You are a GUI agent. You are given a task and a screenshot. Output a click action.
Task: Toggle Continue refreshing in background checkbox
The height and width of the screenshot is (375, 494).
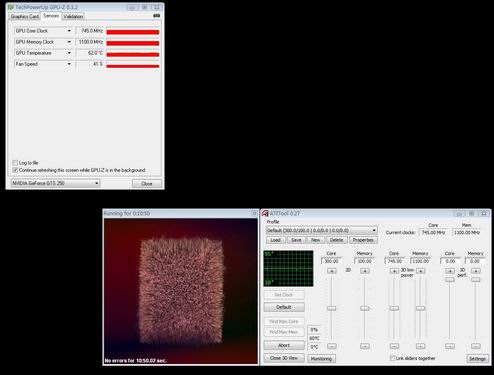point(15,170)
